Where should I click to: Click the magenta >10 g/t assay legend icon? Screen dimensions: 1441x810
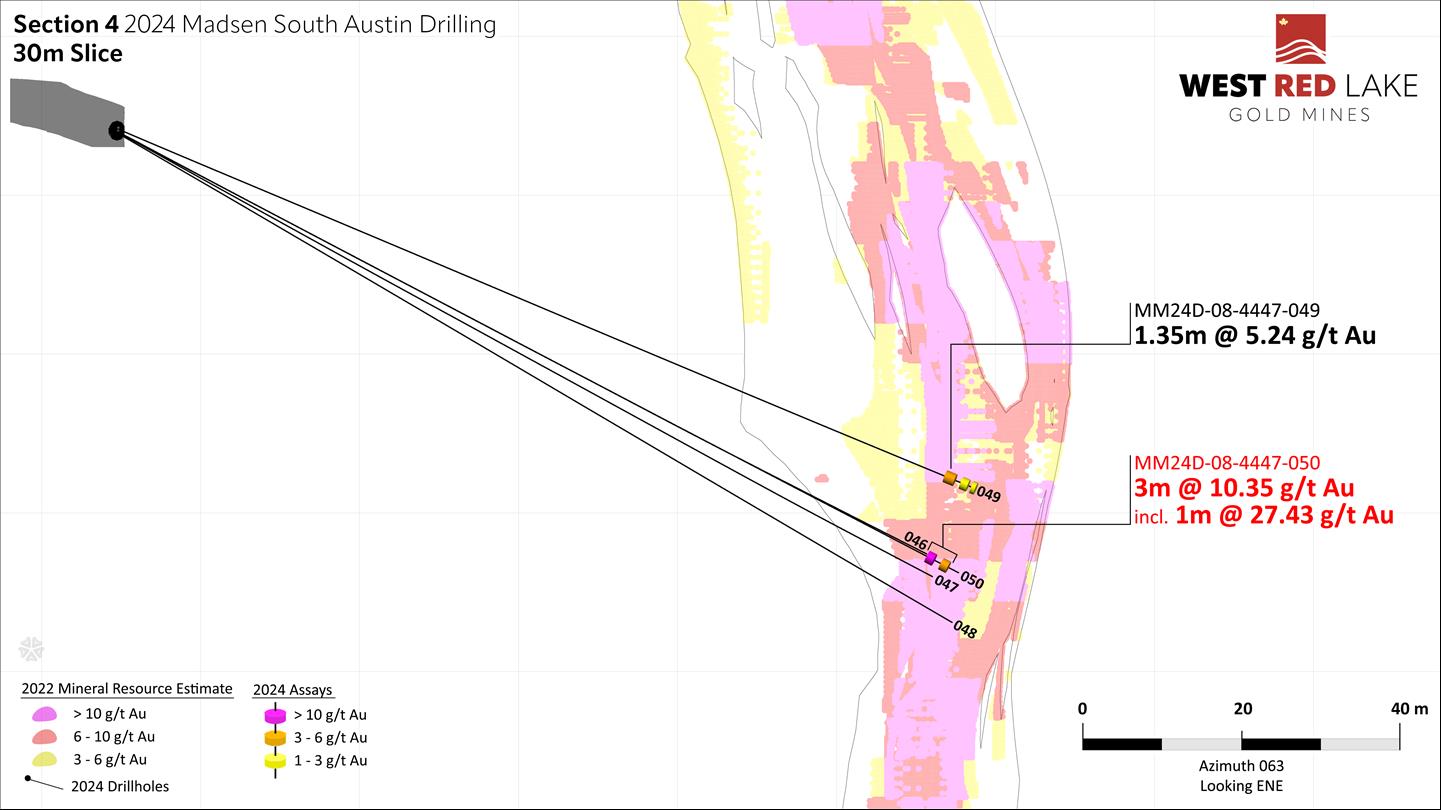(x=274, y=716)
